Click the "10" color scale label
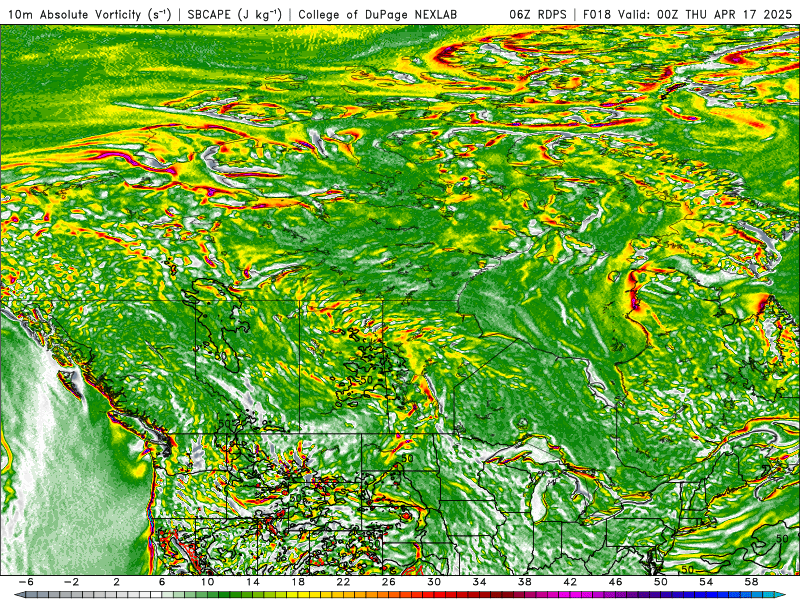Screen dimensions: 800x600 pos(207,582)
